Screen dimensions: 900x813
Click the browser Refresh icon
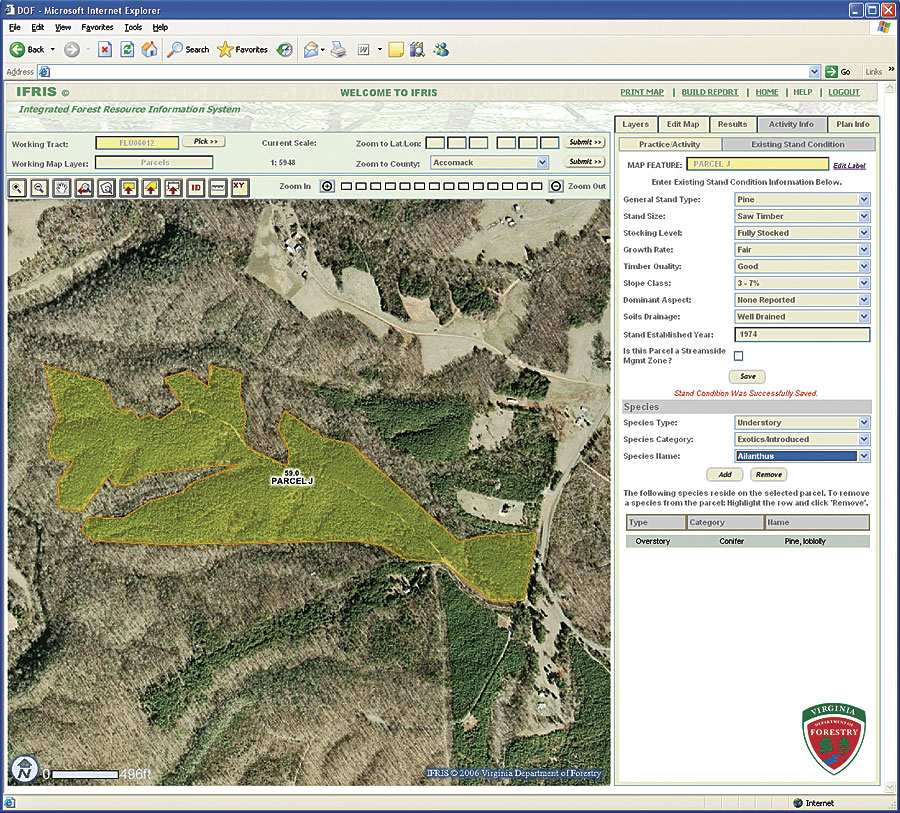[x=127, y=49]
